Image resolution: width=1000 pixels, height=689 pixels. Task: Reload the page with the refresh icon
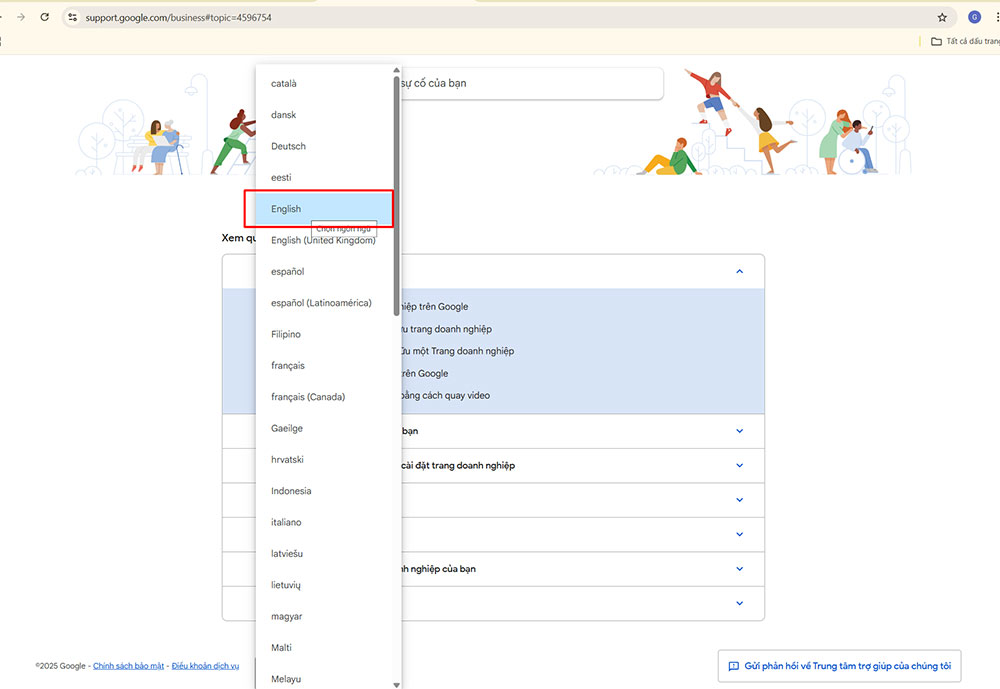coord(45,17)
